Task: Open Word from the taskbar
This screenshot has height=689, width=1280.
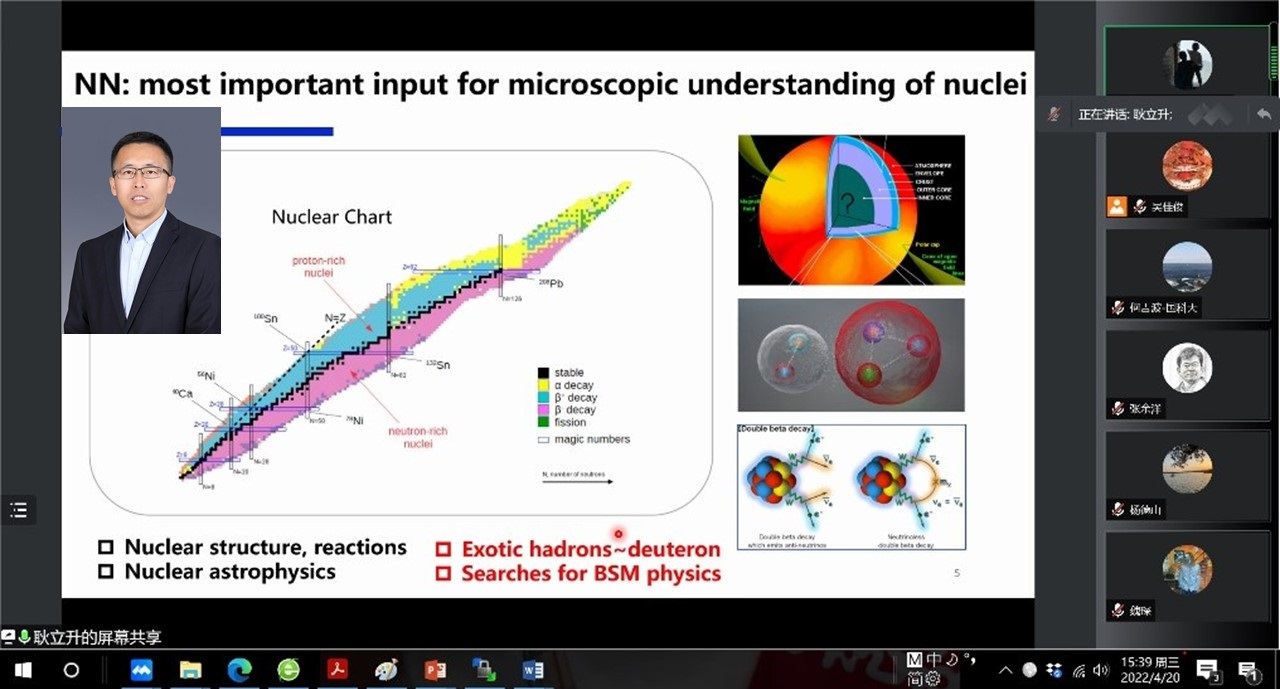Action: [x=532, y=670]
